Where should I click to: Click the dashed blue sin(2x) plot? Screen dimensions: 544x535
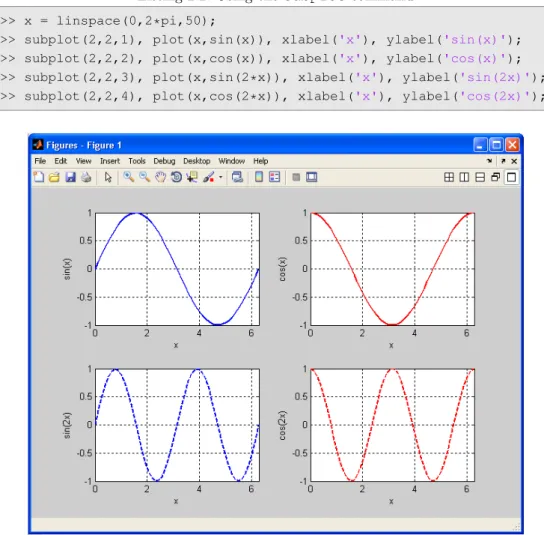tap(177, 425)
